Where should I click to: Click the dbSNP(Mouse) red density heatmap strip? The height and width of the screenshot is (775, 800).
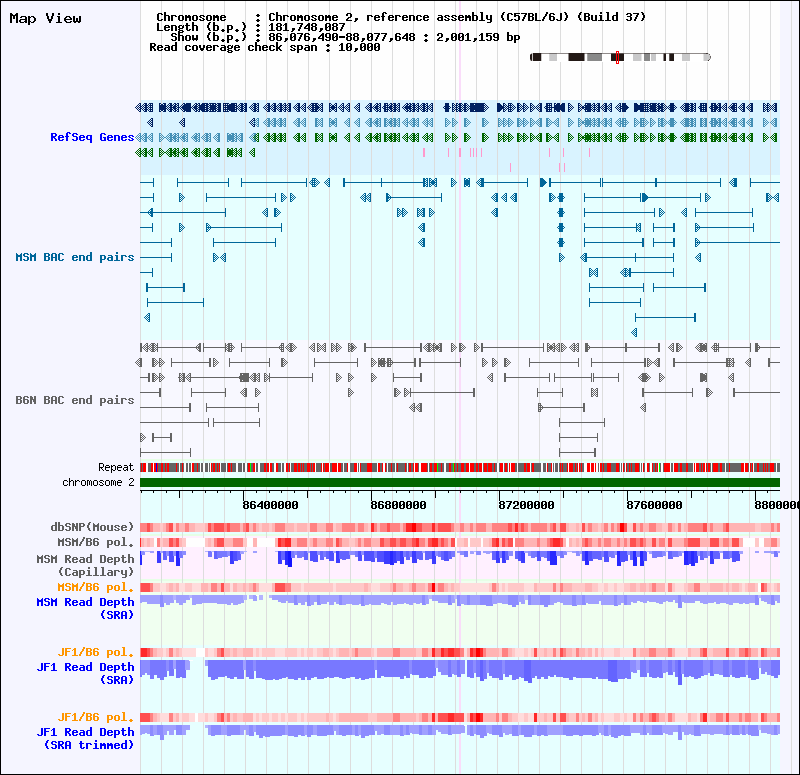tap(459, 527)
